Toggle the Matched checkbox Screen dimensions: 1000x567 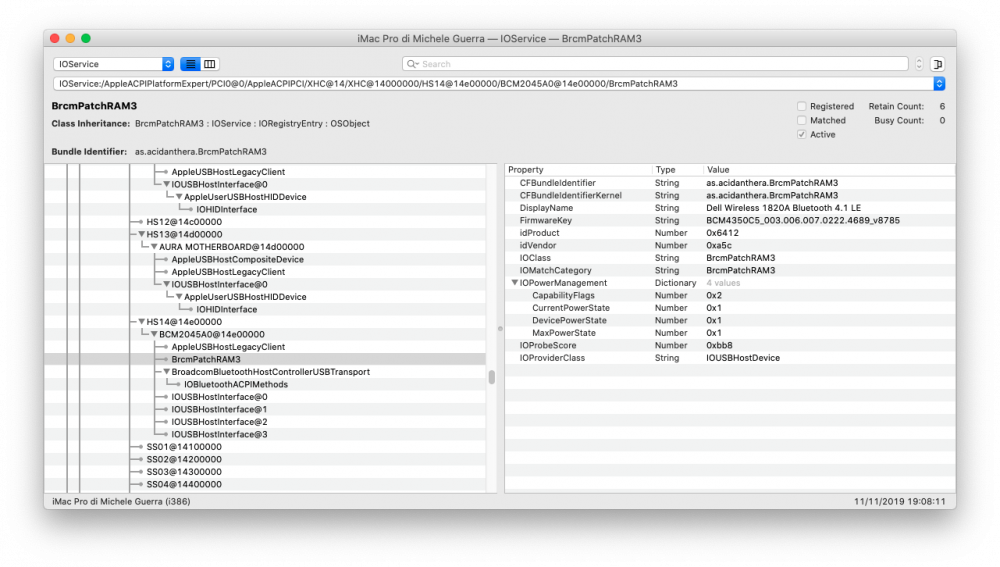(802, 121)
